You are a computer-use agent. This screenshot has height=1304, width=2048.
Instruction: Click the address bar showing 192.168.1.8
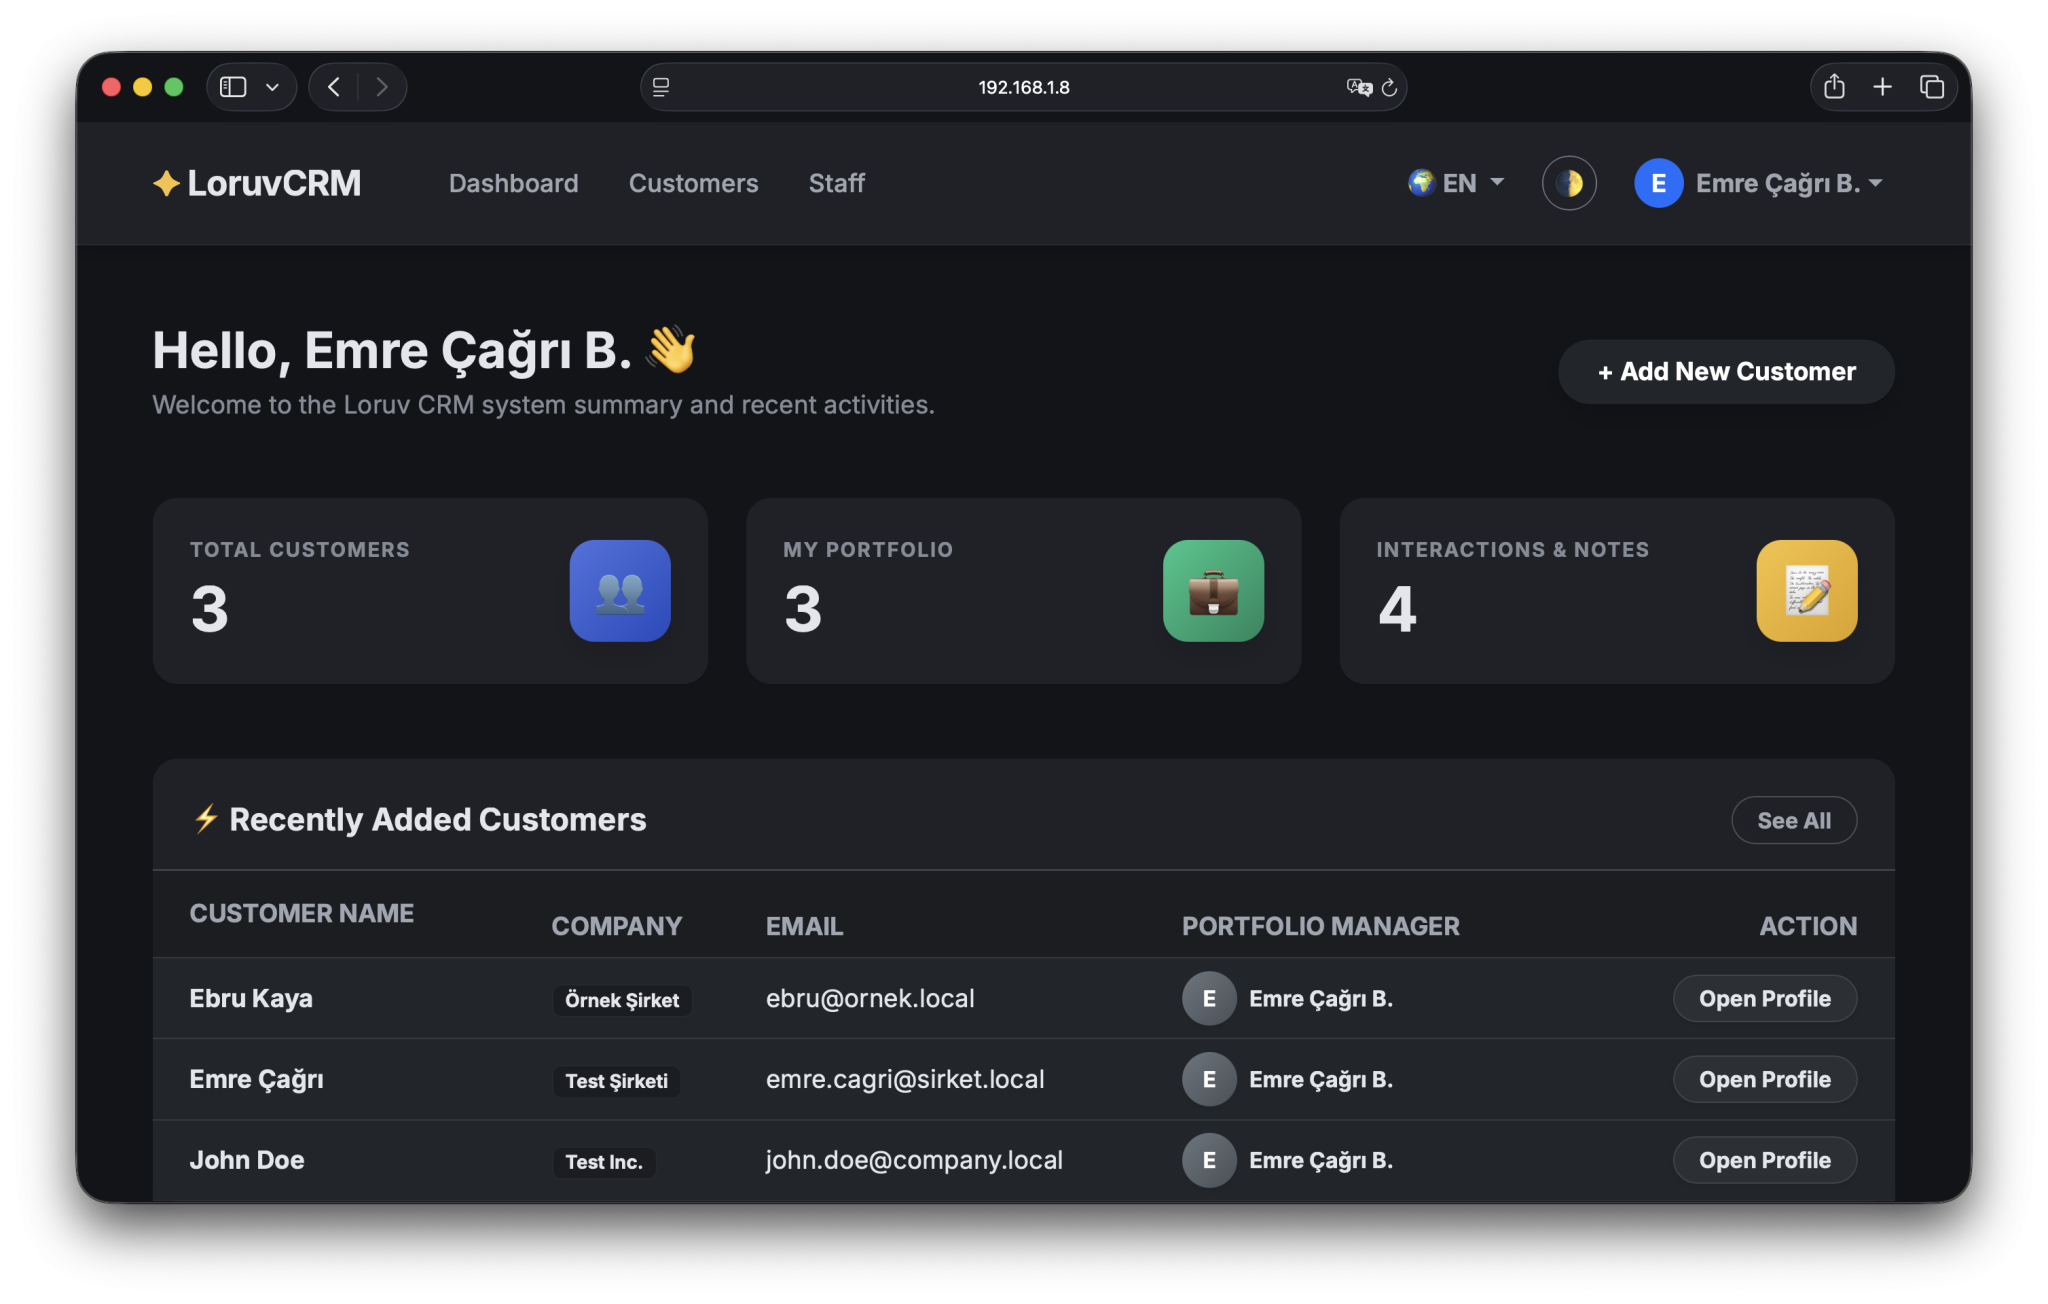pyautogui.click(x=1023, y=87)
